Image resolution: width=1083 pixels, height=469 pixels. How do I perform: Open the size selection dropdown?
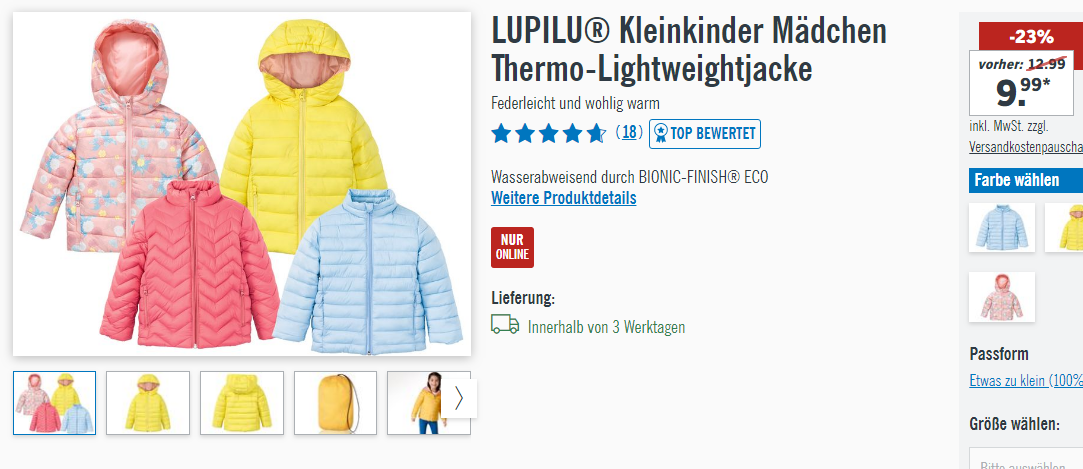click(x=1026, y=458)
